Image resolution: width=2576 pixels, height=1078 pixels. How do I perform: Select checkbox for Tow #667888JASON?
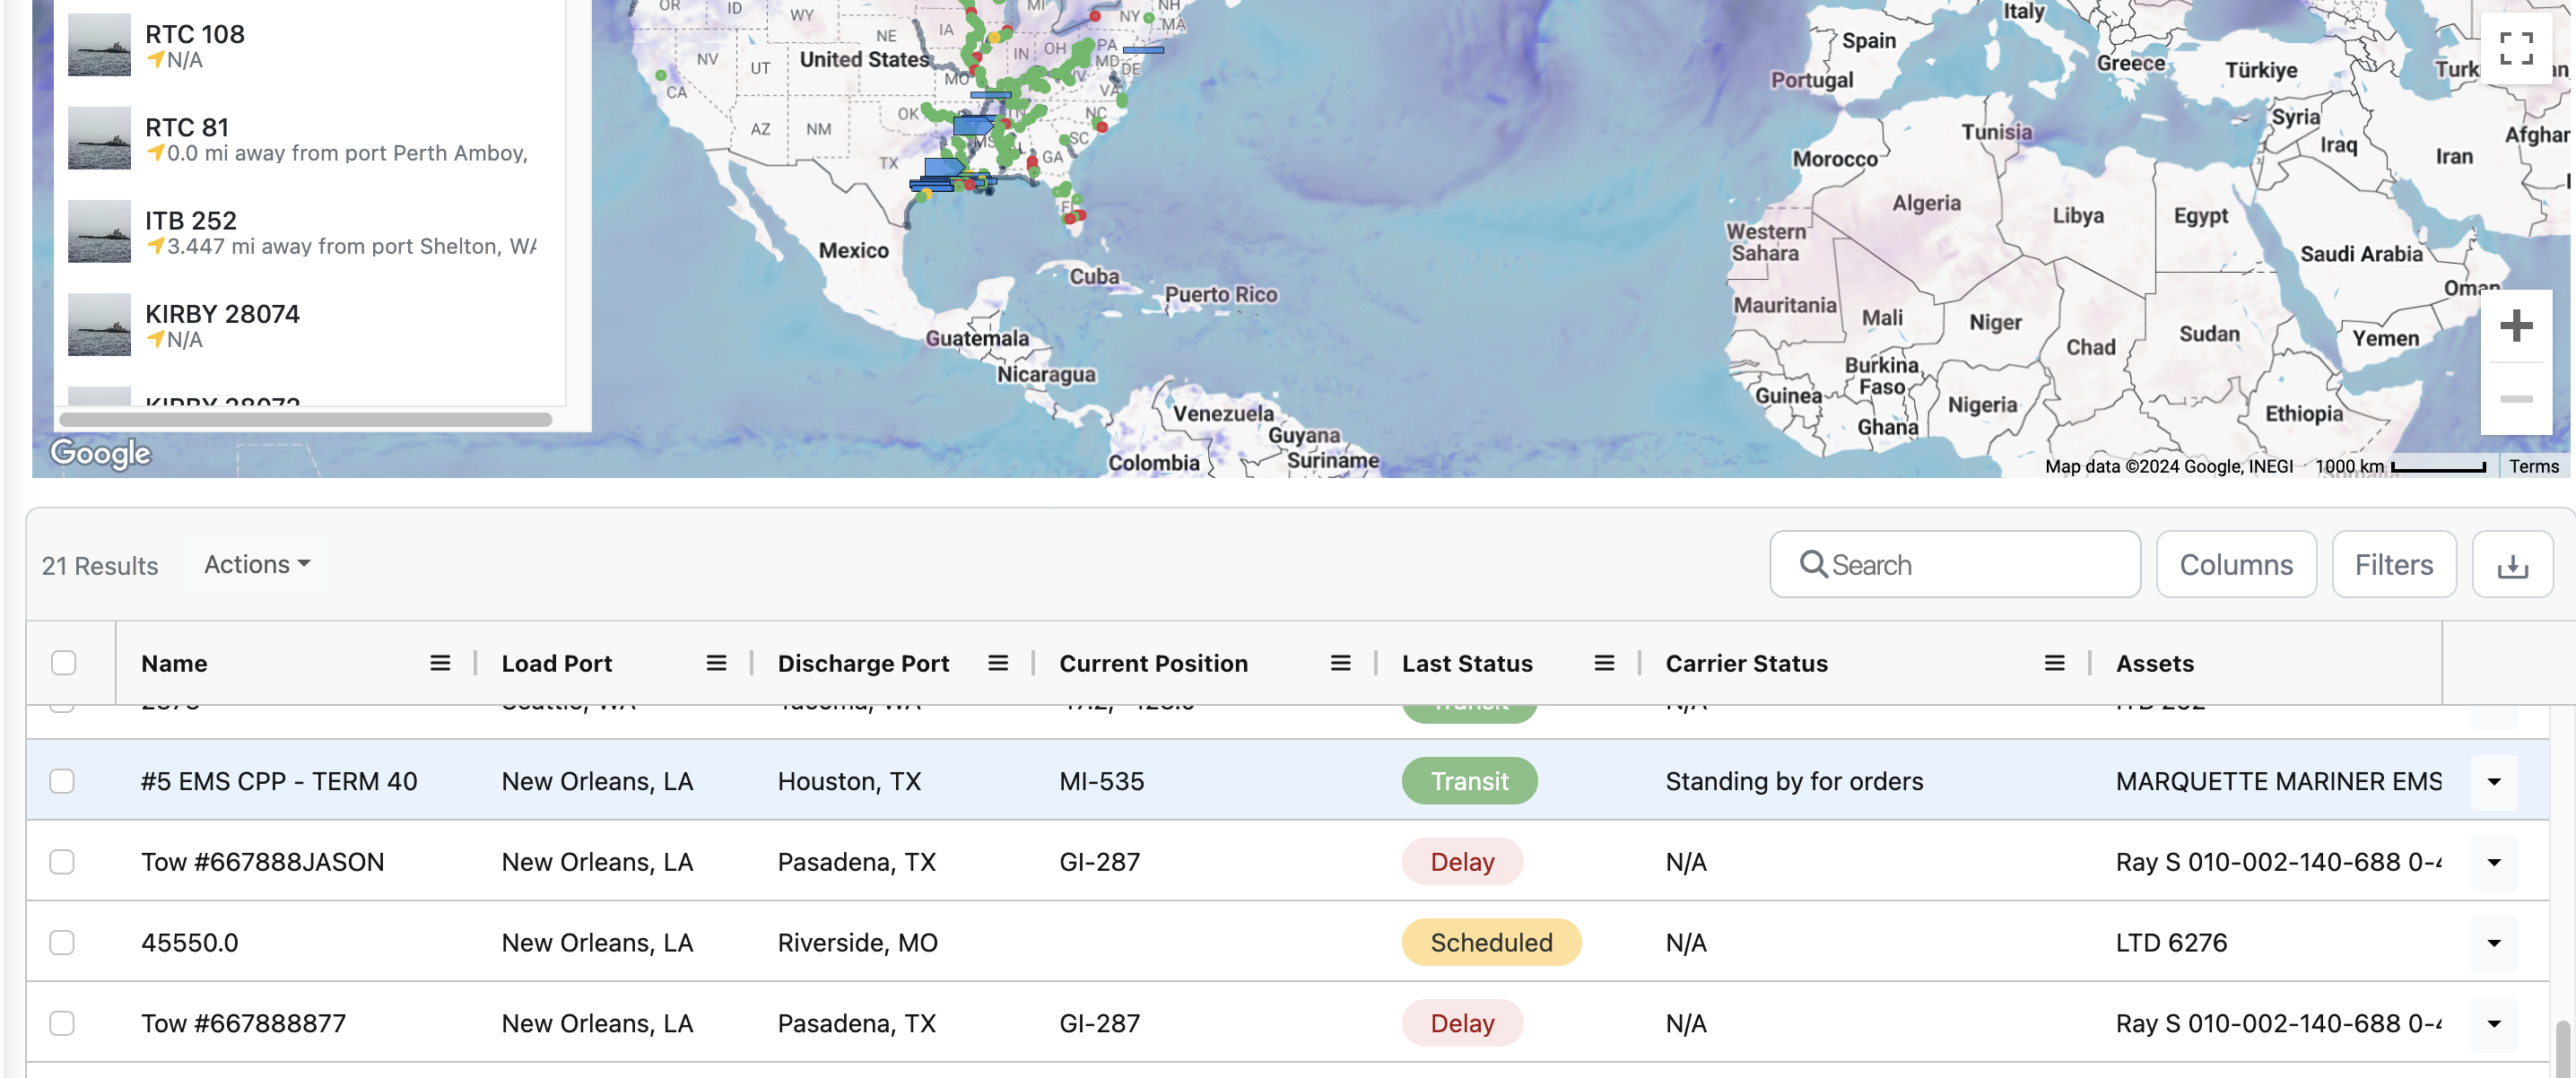(x=62, y=862)
